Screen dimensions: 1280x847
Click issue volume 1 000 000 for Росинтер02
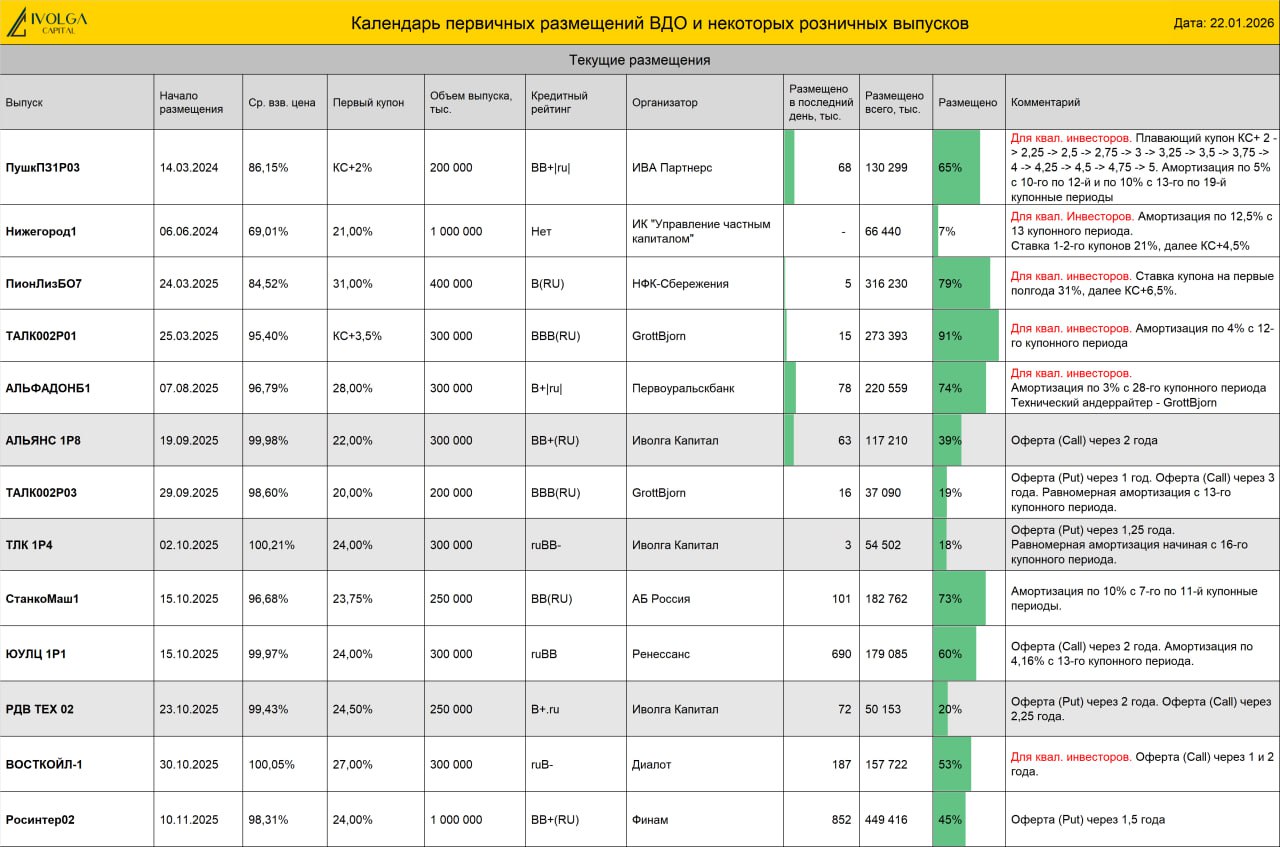tap(456, 820)
